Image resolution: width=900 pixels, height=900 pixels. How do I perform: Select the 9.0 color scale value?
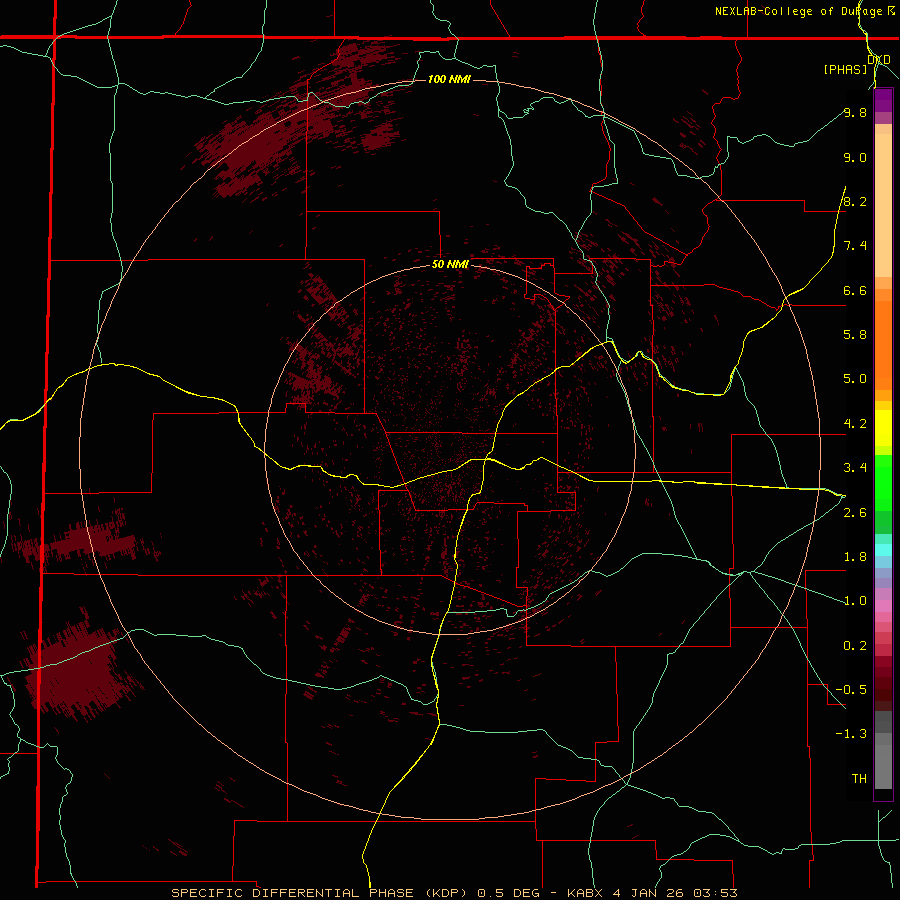point(855,157)
